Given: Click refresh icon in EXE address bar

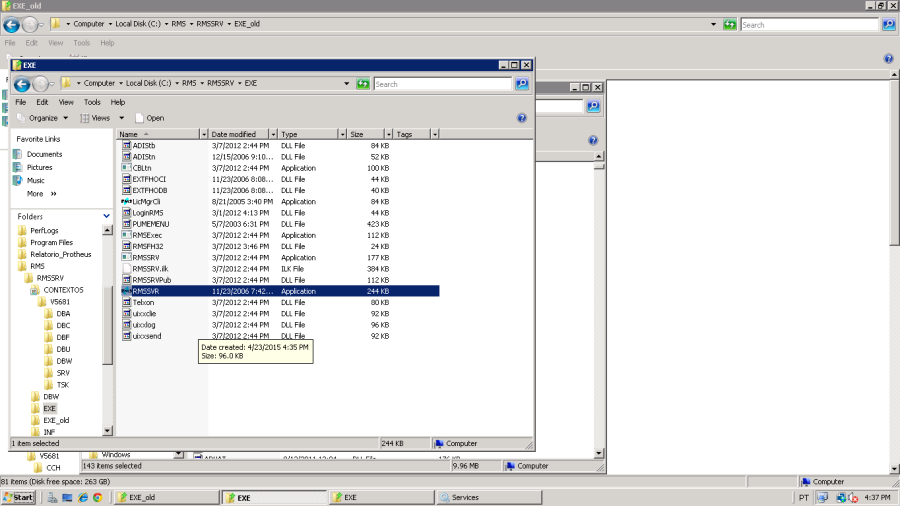Looking at the screenshot, I should point(363,84).
